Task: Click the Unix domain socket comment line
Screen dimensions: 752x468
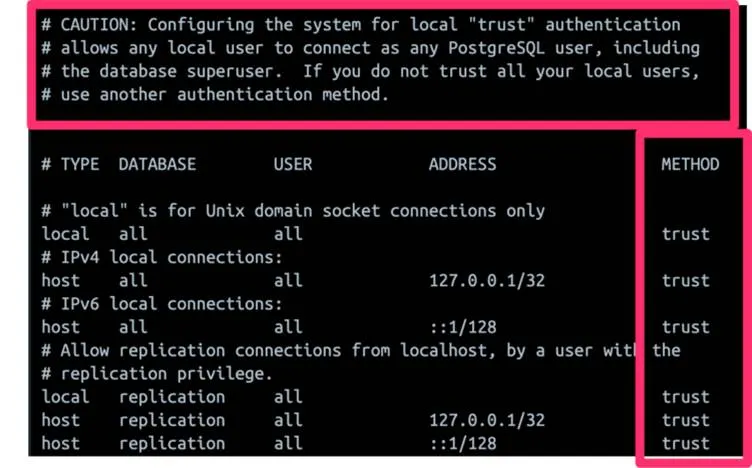Action: pyautogui.click(x=293, y=211)
